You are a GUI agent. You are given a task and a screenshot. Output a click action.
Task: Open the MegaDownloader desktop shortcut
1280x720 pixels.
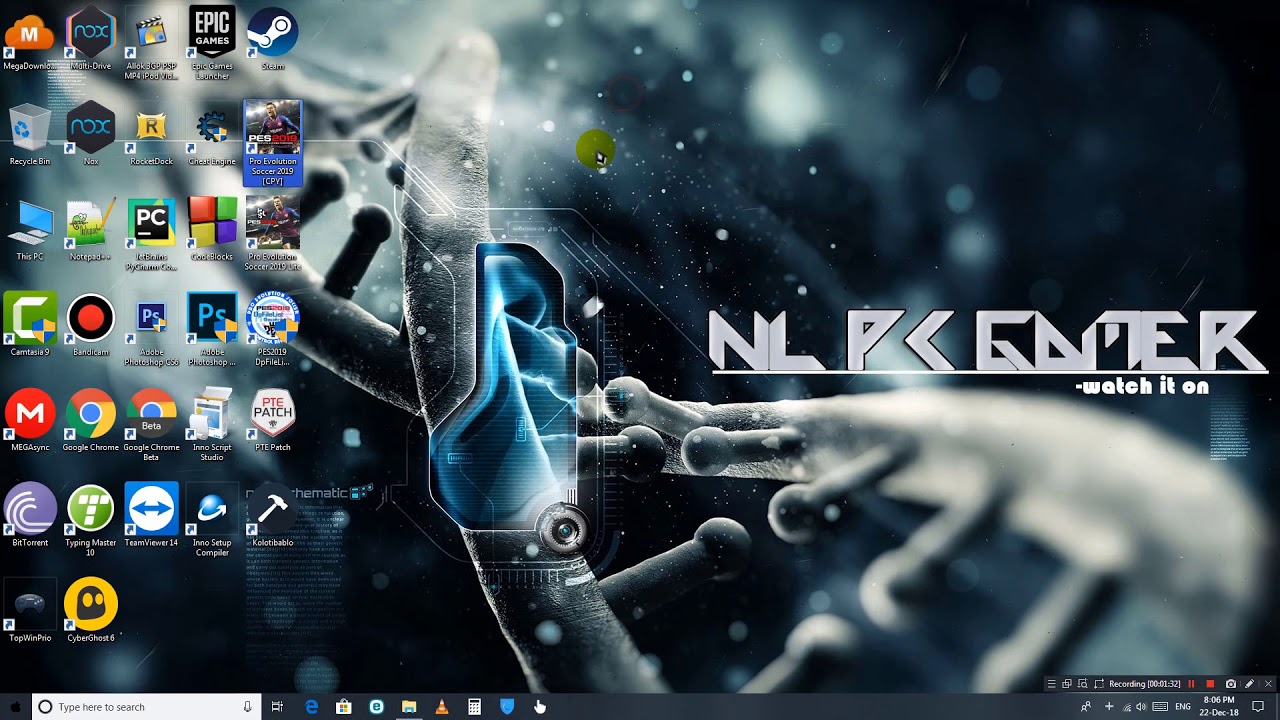pyautogui.click(x=30, y=40)
